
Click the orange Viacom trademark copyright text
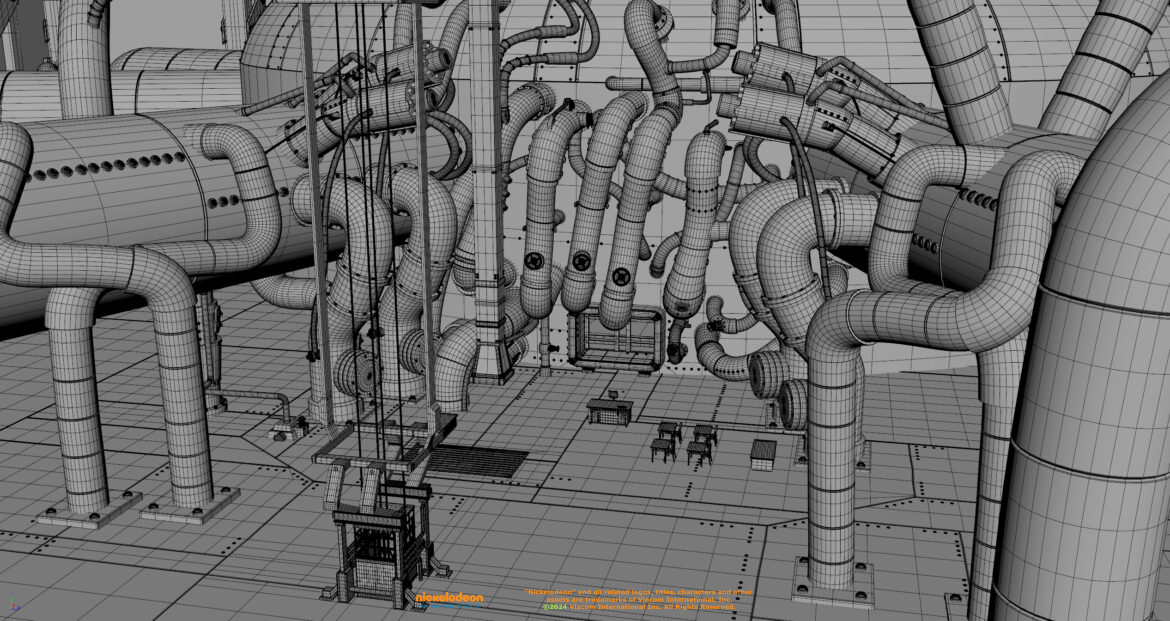[x=638, y=599]
